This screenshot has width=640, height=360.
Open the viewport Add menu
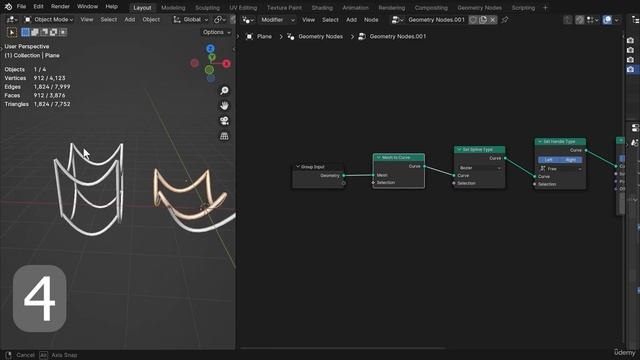(130, 20)
